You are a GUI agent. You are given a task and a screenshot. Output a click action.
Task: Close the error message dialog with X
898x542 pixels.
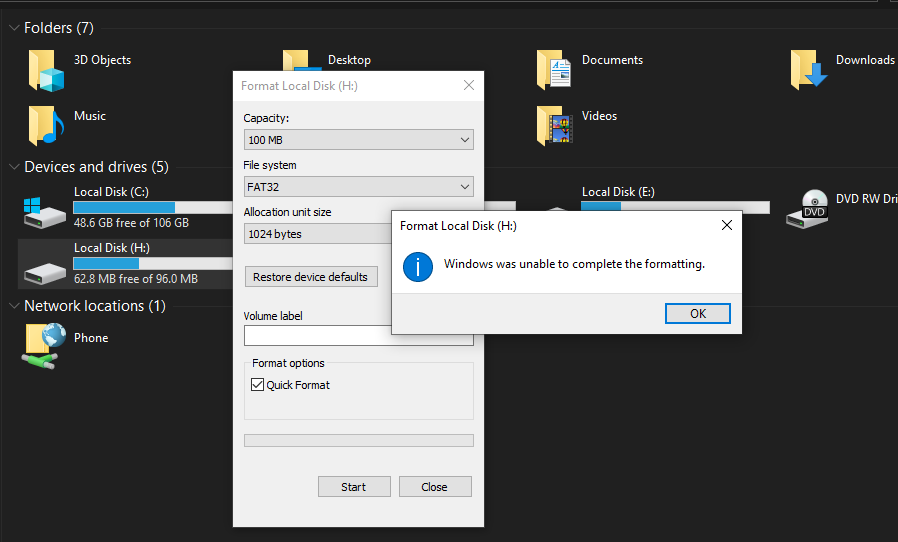pos(727,225)
